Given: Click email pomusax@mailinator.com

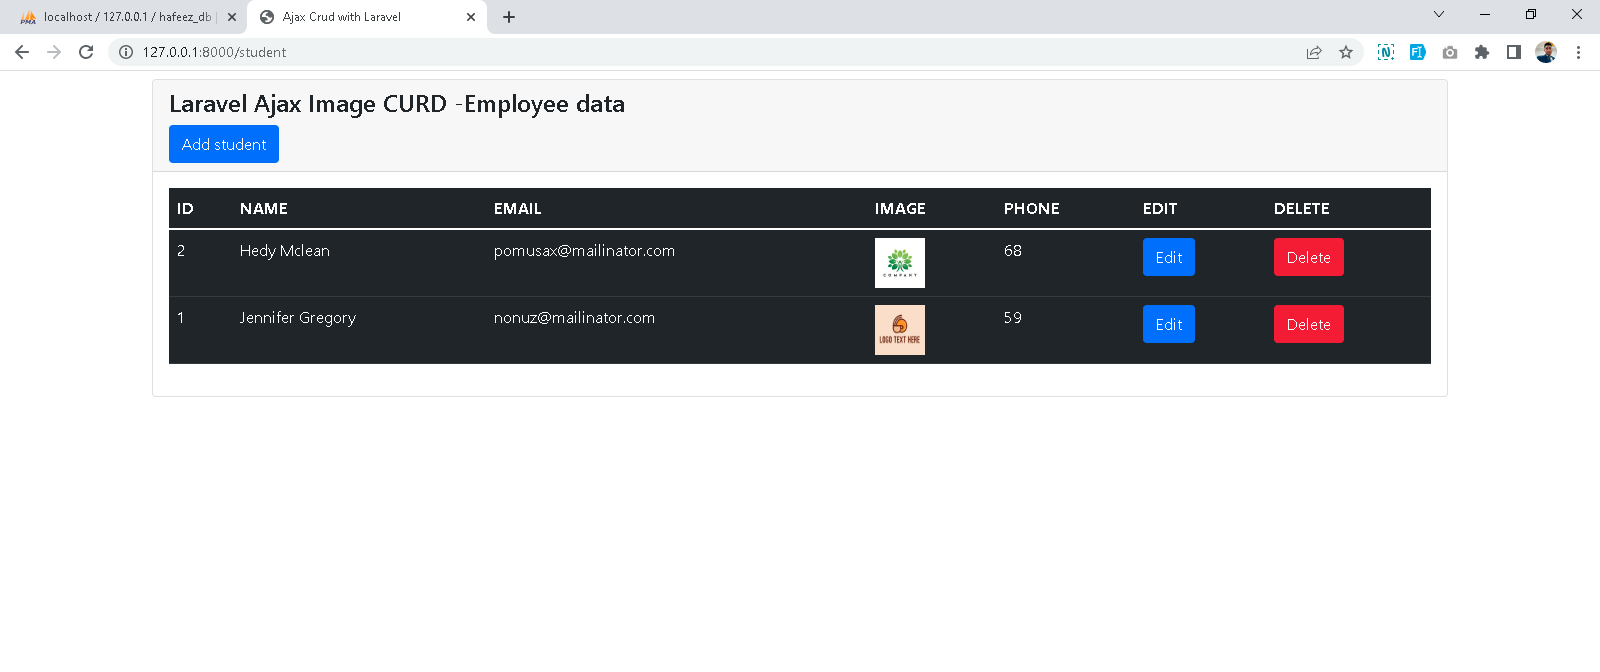Looking at the screenshot, I should coord(584,251).
